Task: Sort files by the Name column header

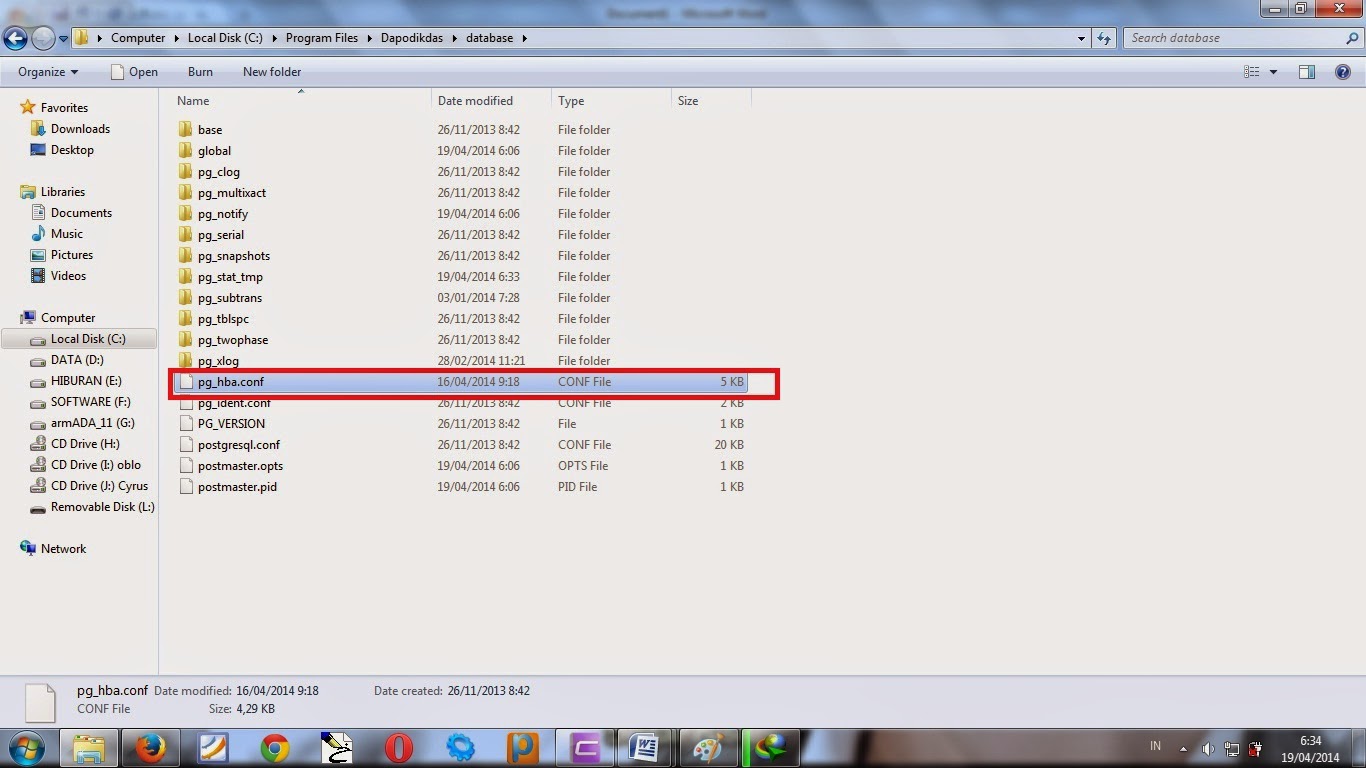Action: coord(302,101)
